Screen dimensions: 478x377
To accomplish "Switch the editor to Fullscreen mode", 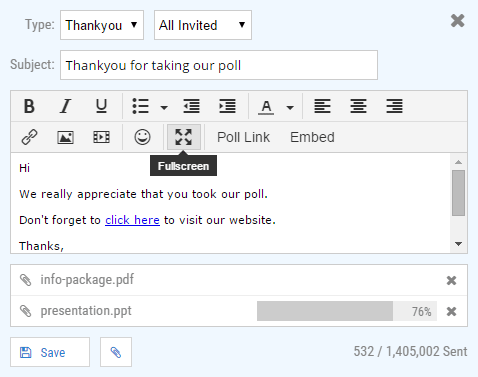I will (x=184, y=137).
